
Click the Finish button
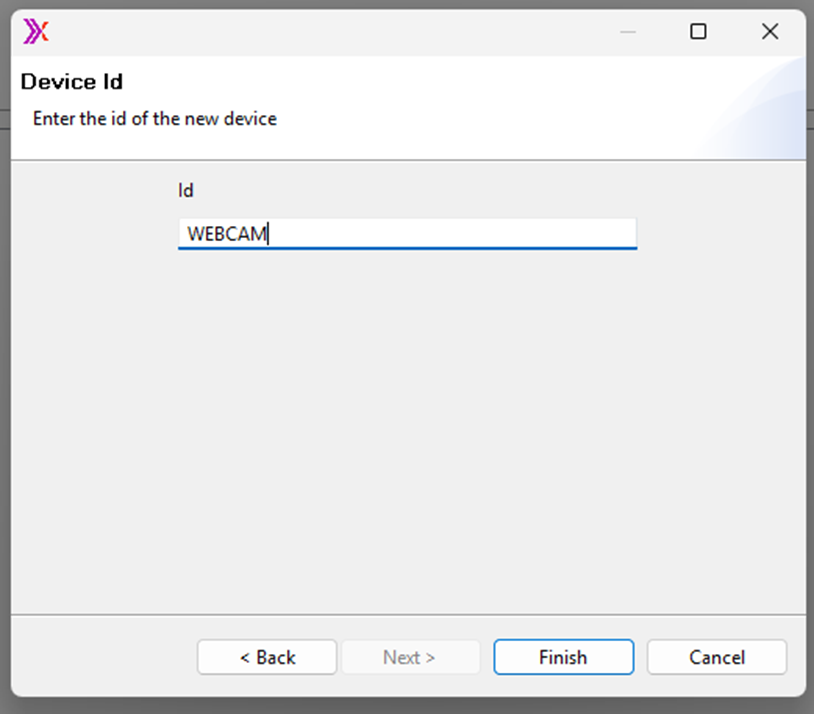[x=563, y=657]
